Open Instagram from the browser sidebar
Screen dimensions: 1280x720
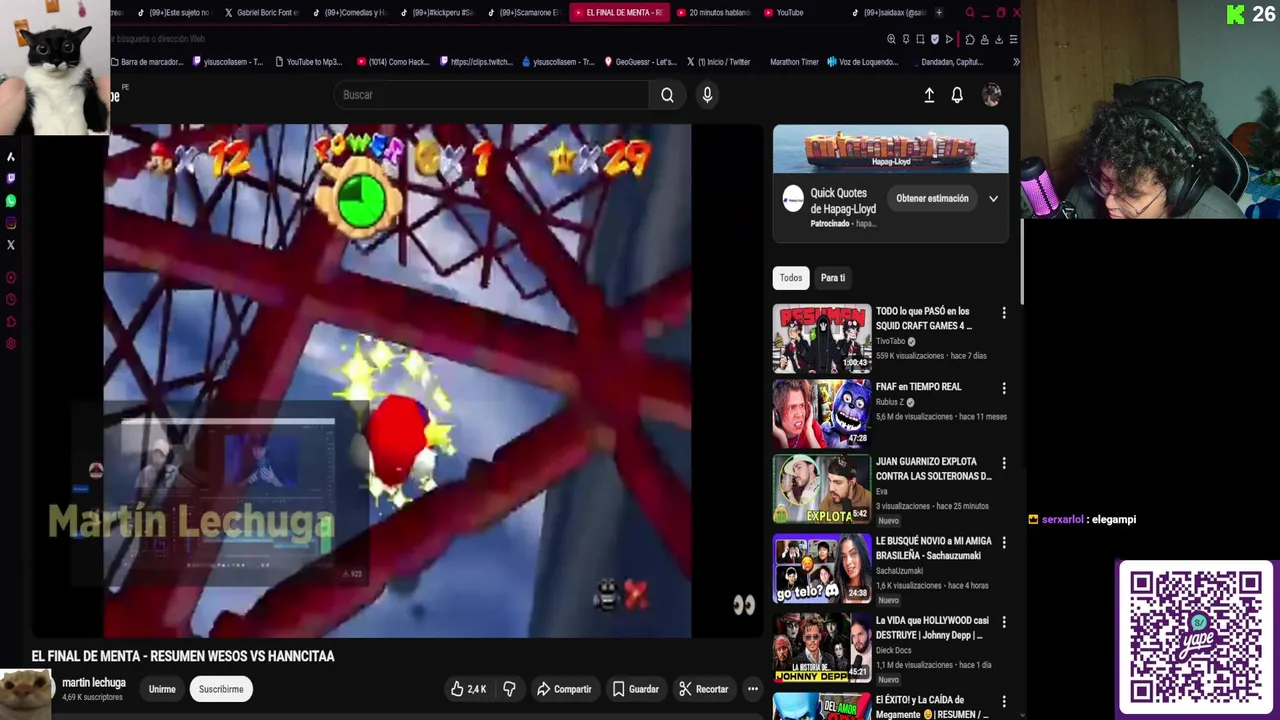(x=11, y=223)
